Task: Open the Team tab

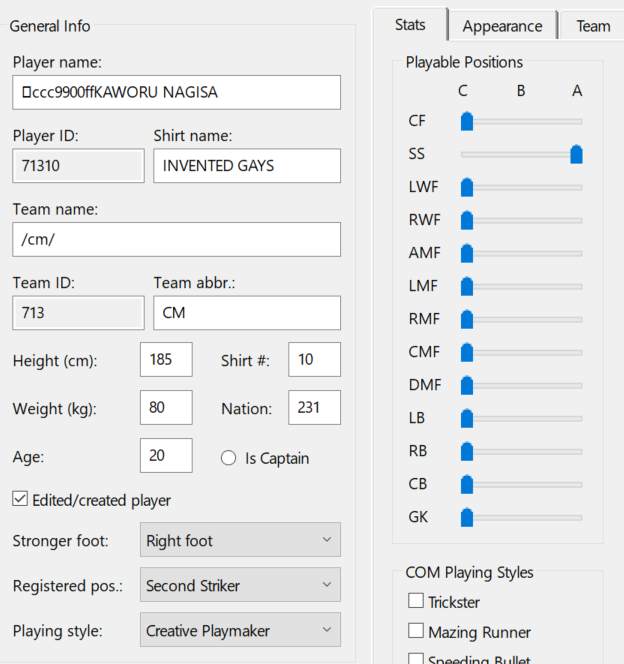Action: (593, 26)
